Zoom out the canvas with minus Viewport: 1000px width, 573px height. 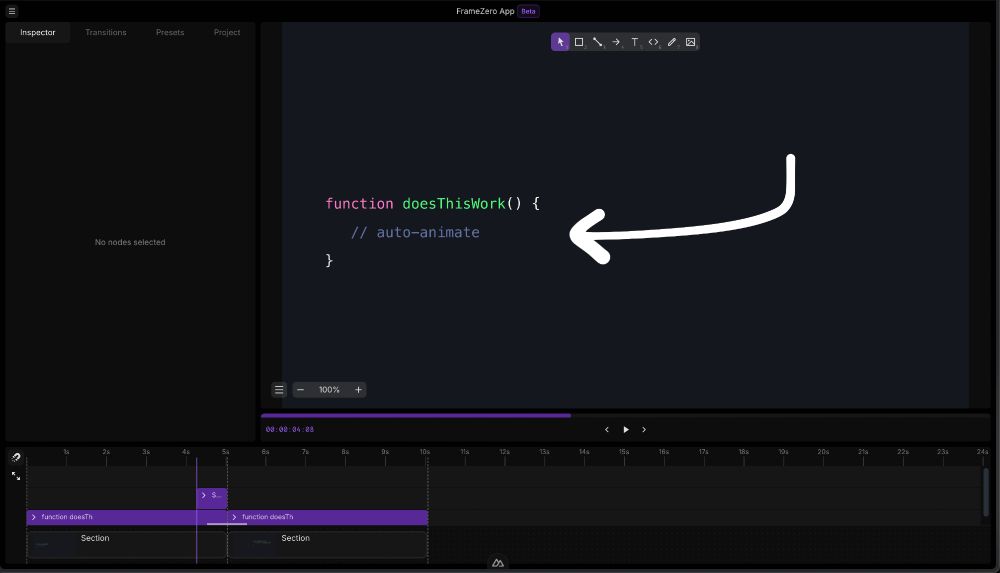point(300,390)
